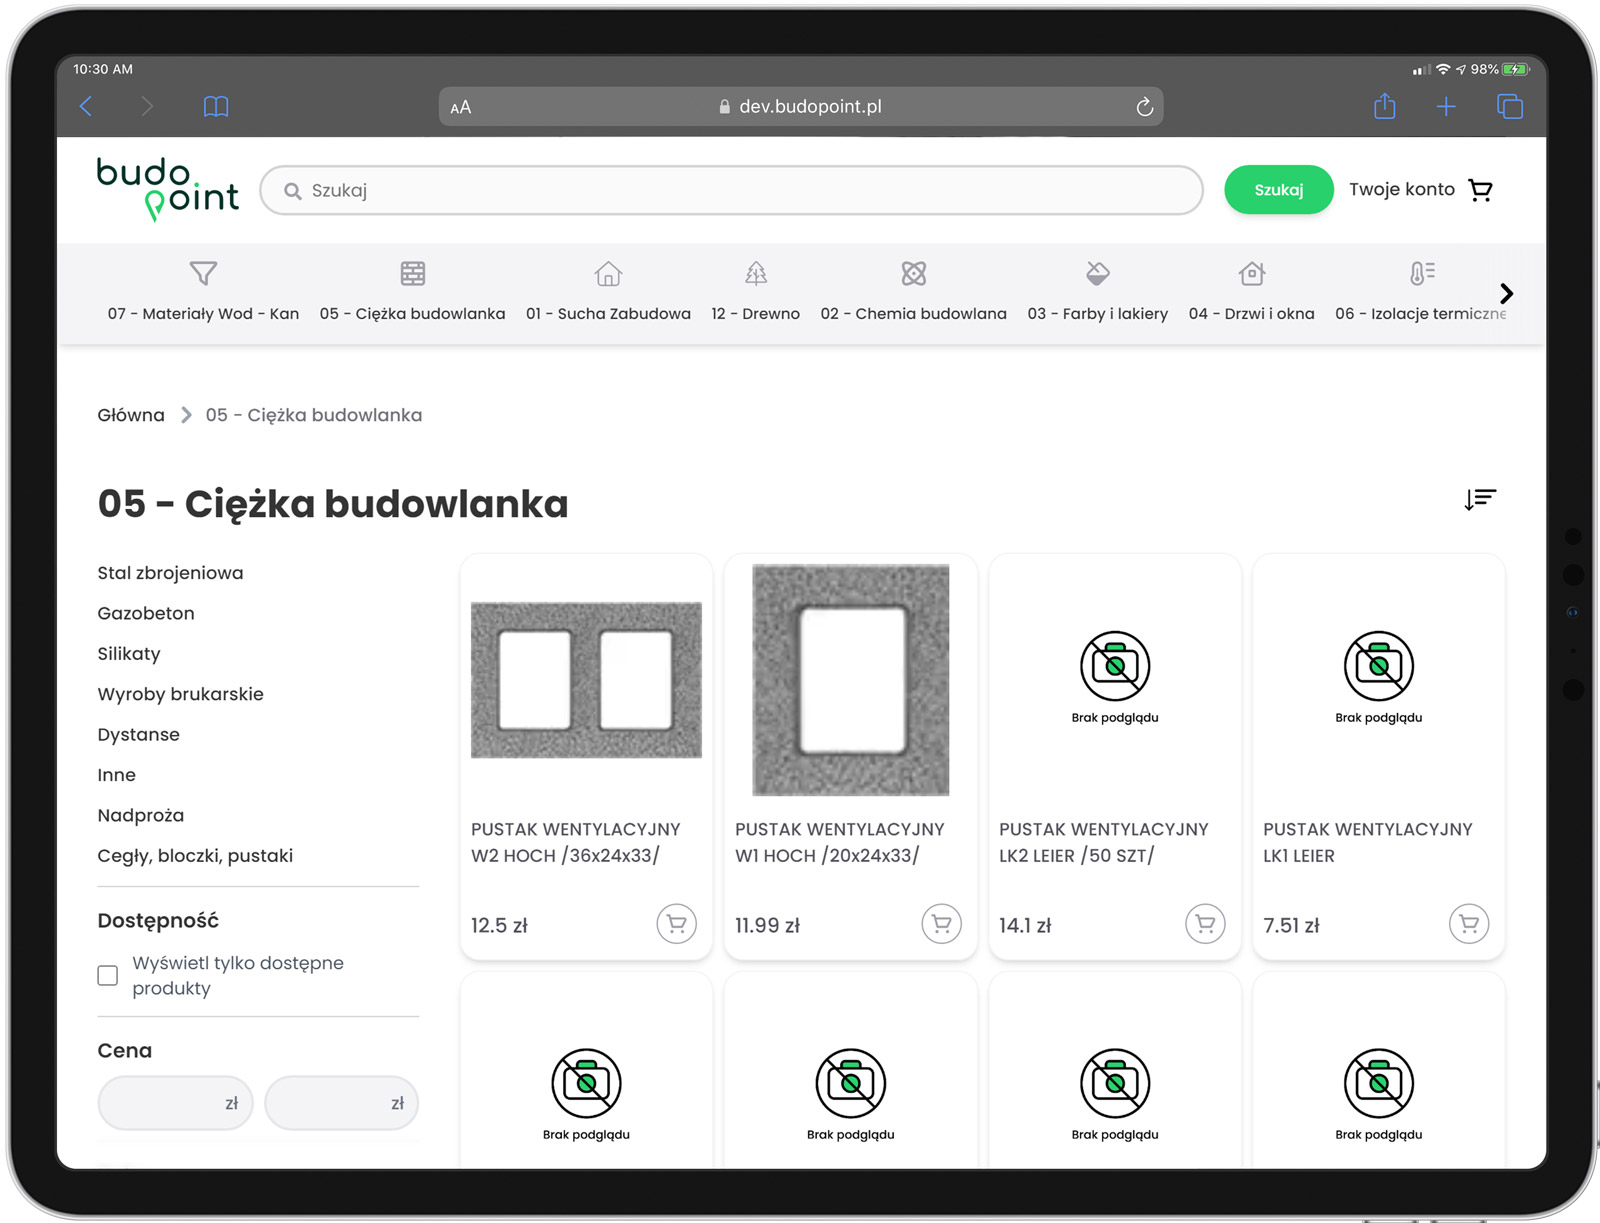This screenshot has height=1223, width=1600.
Task: Click the house icon for Sucha Zabudowa
Action: pos(608,273)
